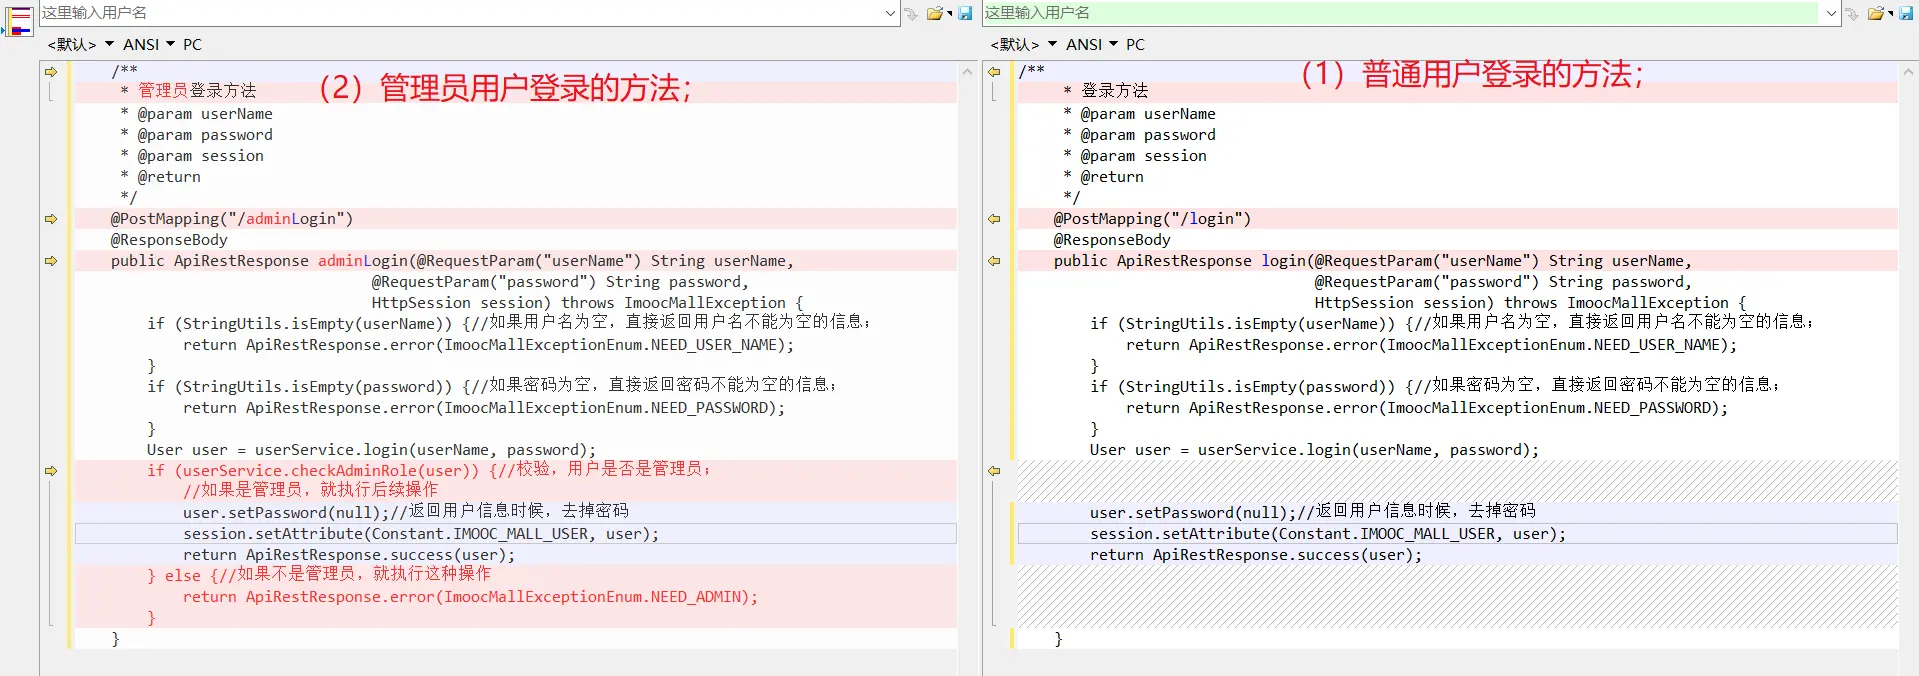Screen dimensions: 1919x676
Task: Click the right pane PC line ending label
Action: coord(1135,44)
